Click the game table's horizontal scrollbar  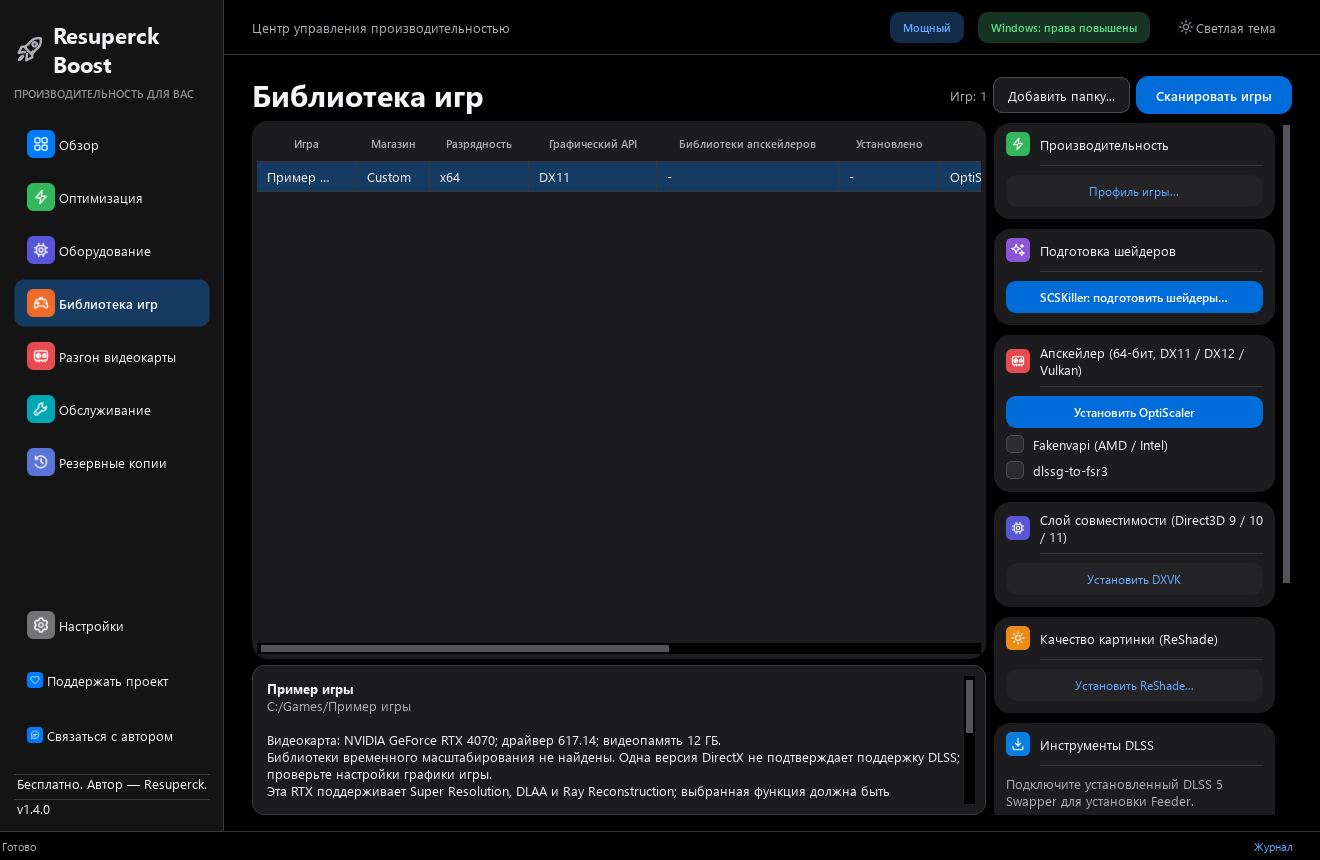click(464, 648)
